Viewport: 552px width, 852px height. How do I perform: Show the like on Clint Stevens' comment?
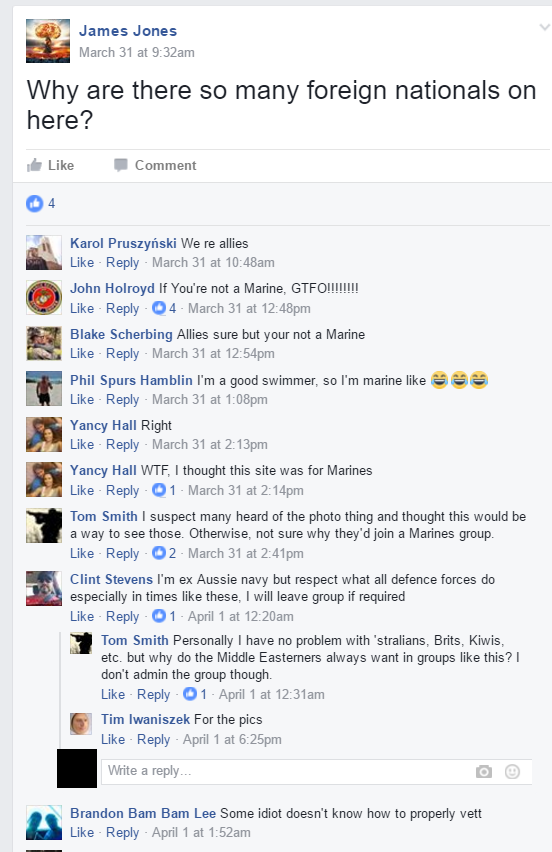point(164,616)
